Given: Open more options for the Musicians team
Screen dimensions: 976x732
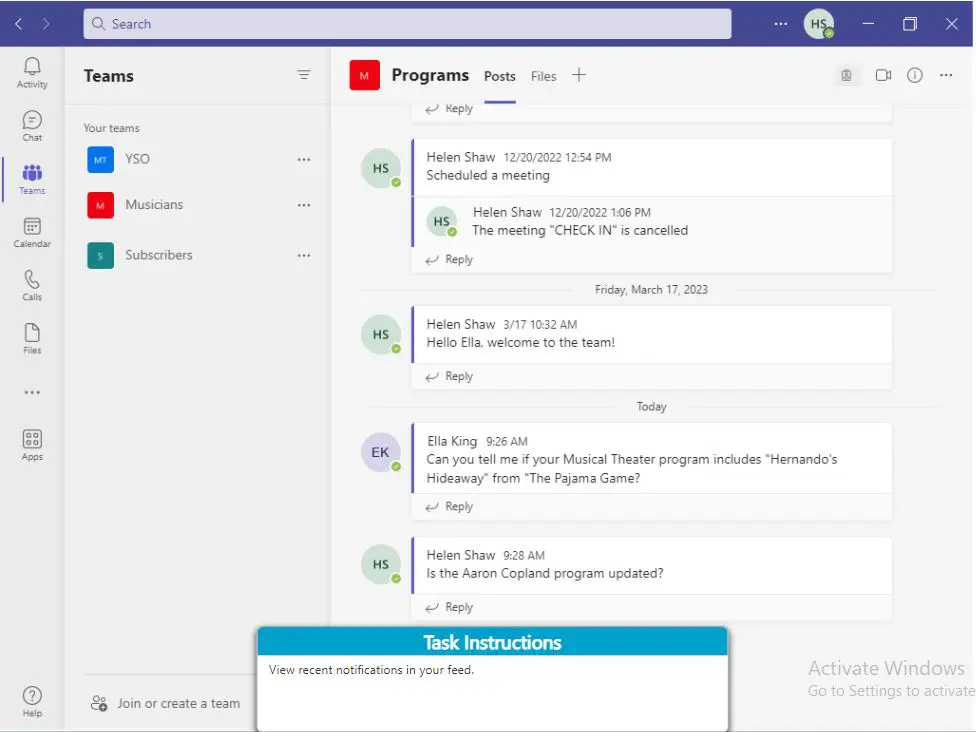Looking at the screenshot, I should click(x=304, y=205).
